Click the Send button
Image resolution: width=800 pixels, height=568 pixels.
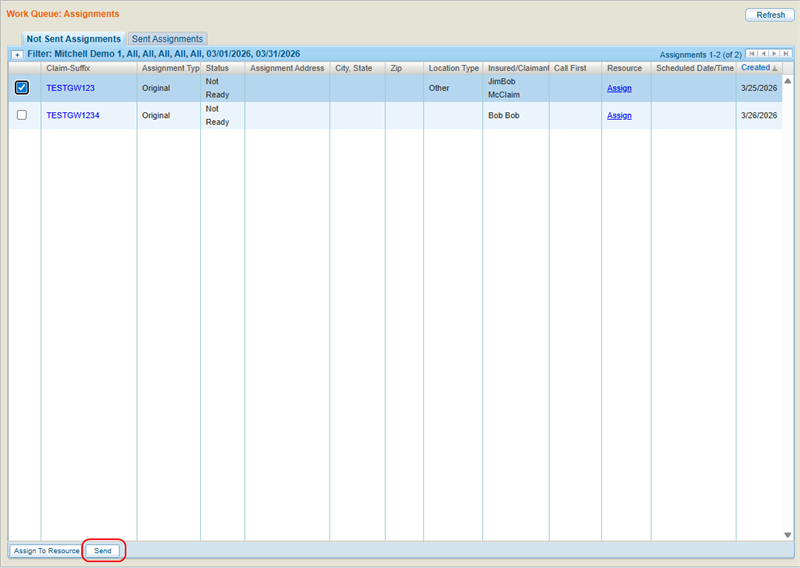pos(103,551)
